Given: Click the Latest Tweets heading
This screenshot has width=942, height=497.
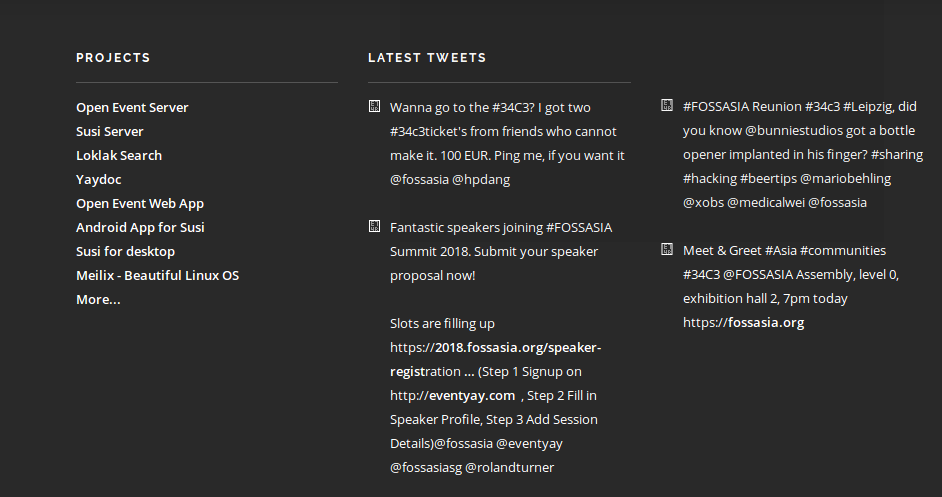Looking at the screenshot, I should (427, 58).
